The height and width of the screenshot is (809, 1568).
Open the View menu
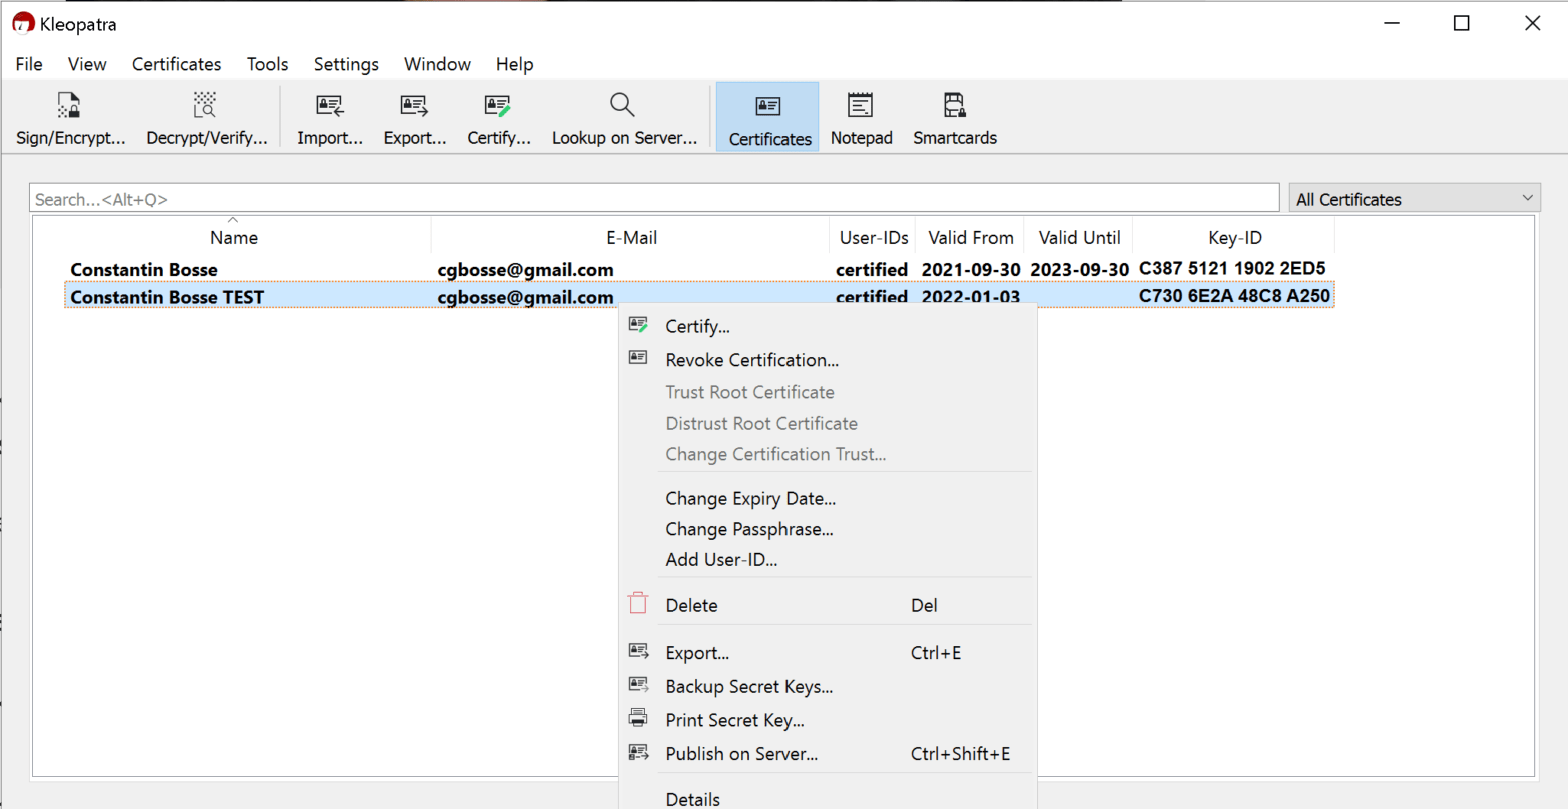tap(87, 64)
